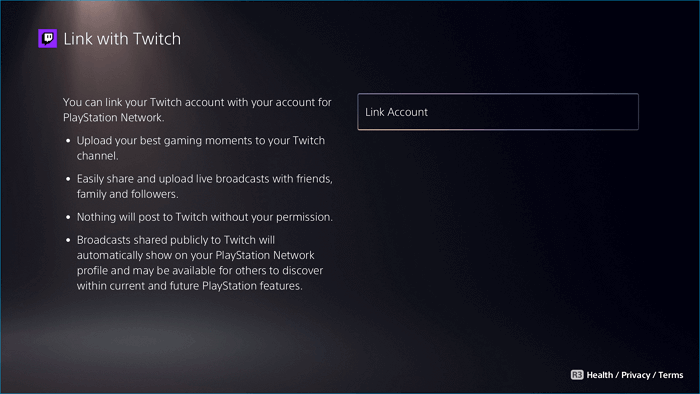Click the Link with Twitch heading

click(122, 39)
